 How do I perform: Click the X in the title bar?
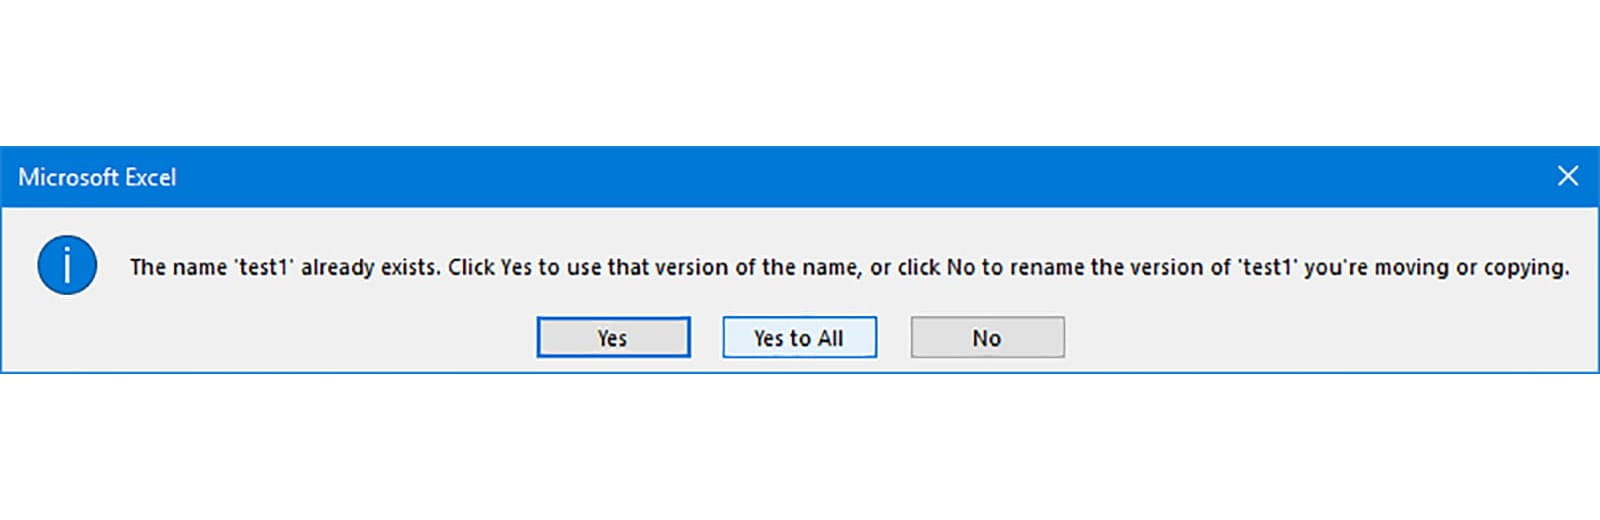(1567, 176)
